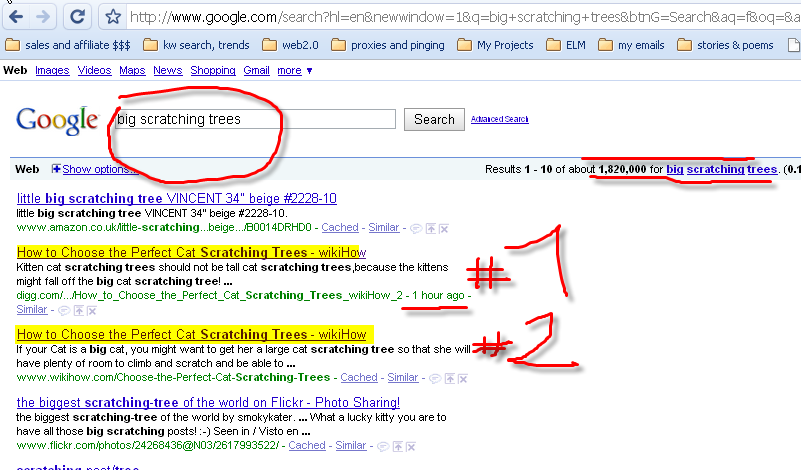801x470 pixels.
Task: Switch to Shopping search
Action: click(213, 70)
